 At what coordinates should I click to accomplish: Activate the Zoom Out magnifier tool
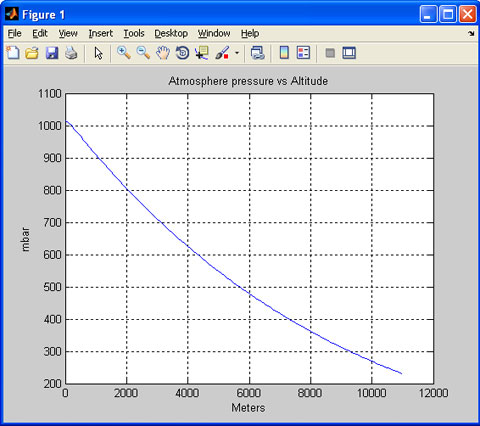point(143,53)
